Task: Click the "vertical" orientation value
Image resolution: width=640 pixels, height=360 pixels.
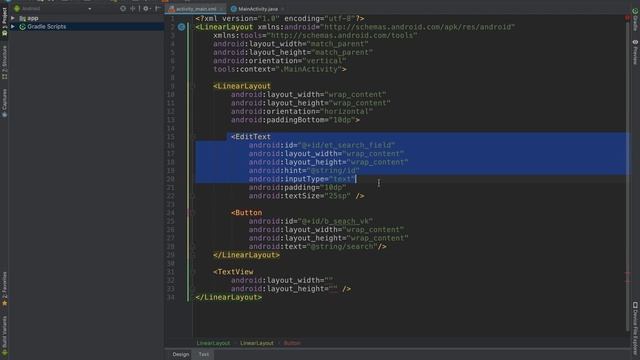Action: point(324,61)
